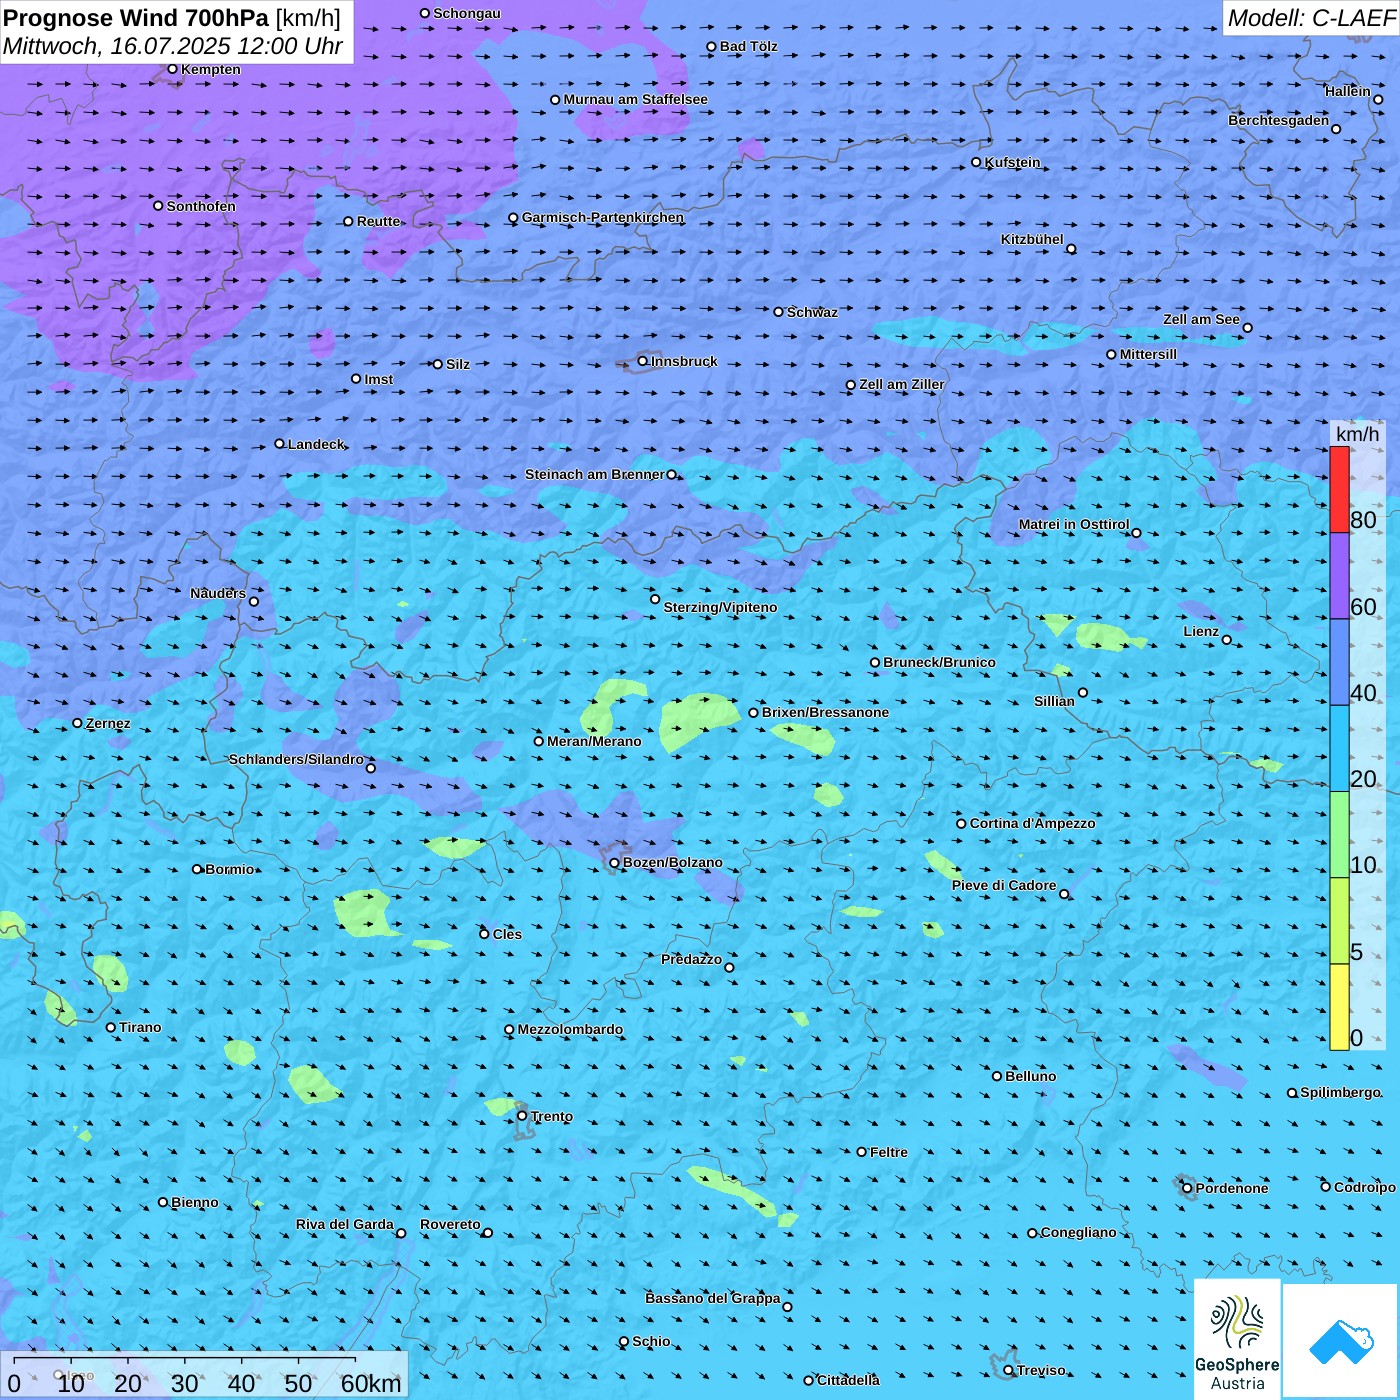
Task: Select the Riva del Garda label
Action: pyautogui.click(x=344, y=1224)
